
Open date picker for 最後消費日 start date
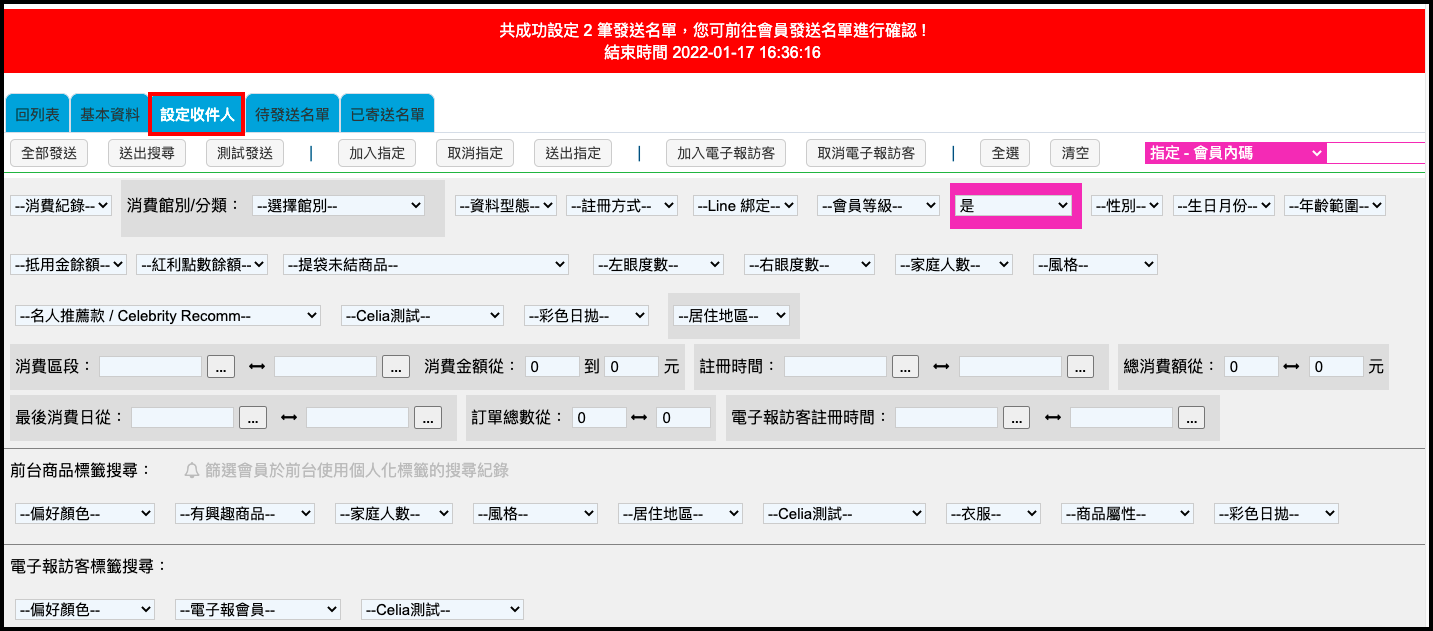(x=252, y=418)
